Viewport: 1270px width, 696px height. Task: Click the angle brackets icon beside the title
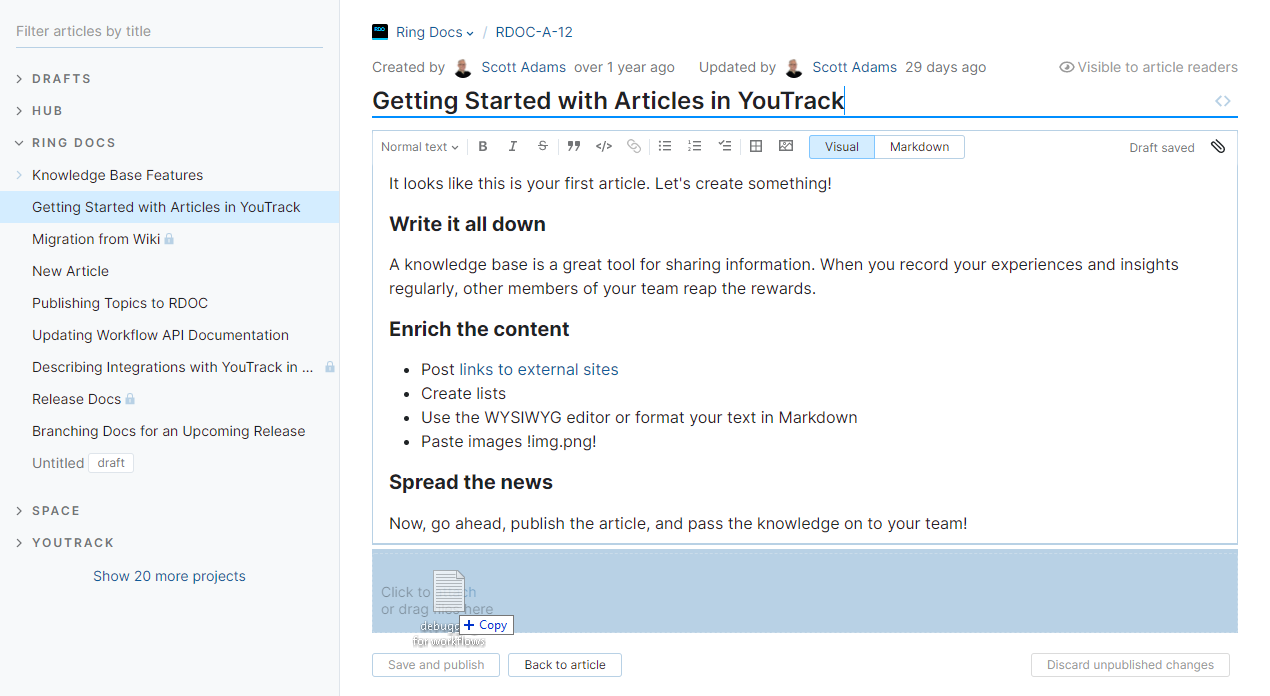tap(1223, 101)
